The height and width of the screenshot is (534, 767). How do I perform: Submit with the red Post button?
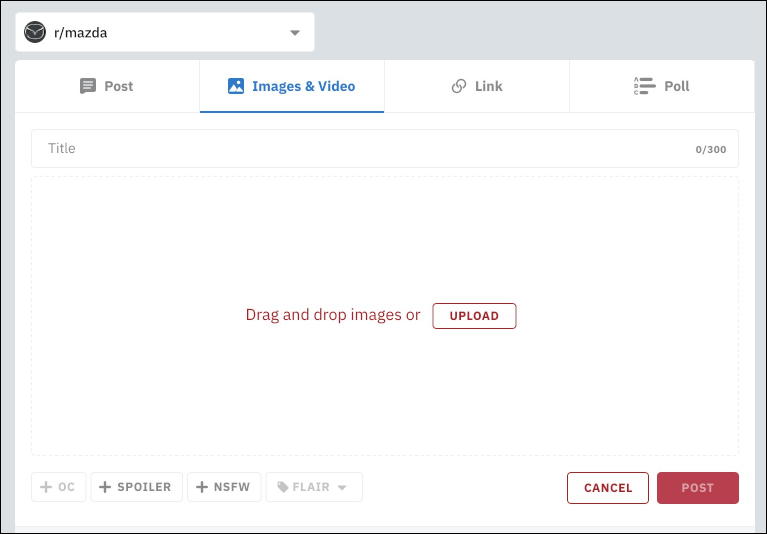[x=697, y=488]
